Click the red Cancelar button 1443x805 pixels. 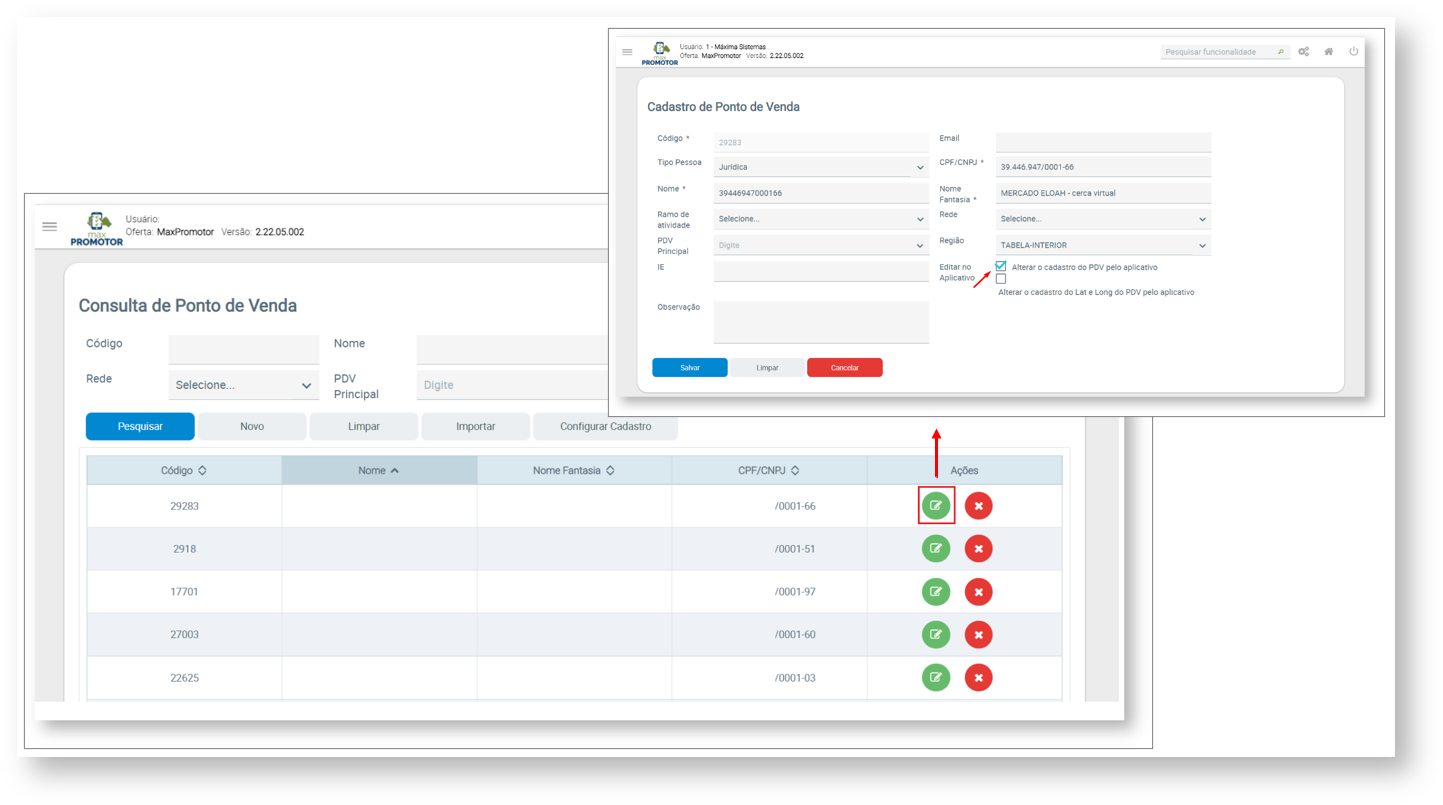(x=844, y=368)
